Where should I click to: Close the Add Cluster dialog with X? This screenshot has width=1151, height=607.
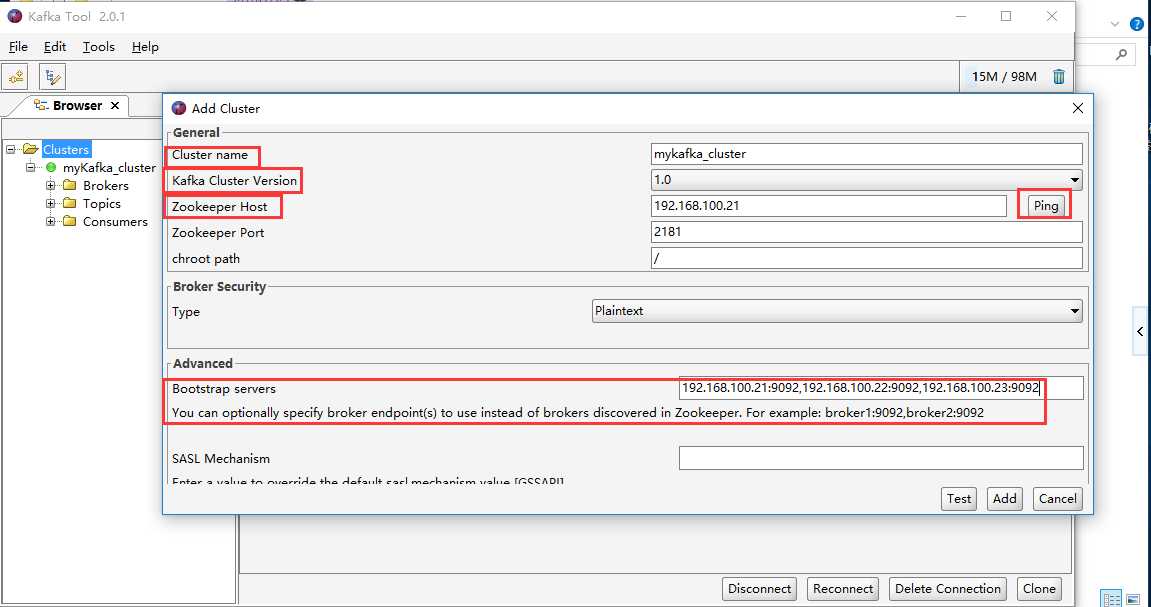(x=1078, y=108)
